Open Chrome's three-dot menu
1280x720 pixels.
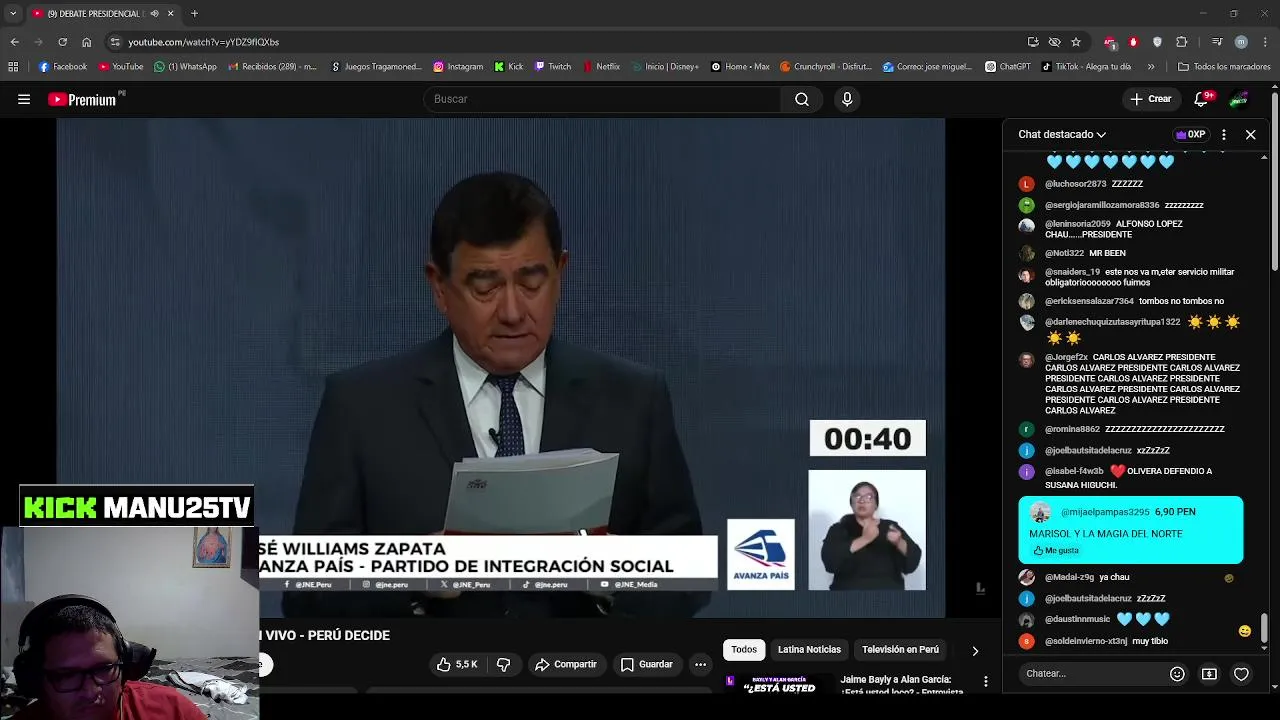click(x=1266, y=42)
